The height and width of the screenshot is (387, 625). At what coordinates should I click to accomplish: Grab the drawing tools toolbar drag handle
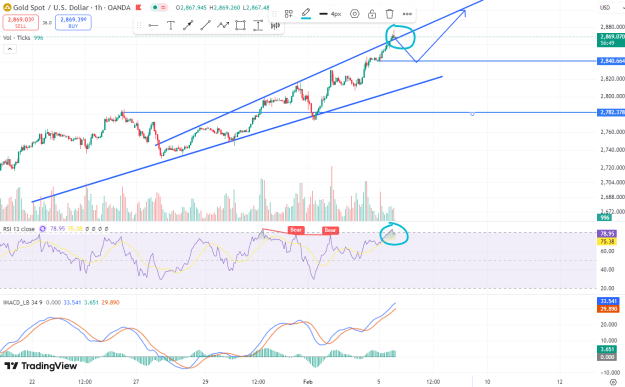point(139,26)
